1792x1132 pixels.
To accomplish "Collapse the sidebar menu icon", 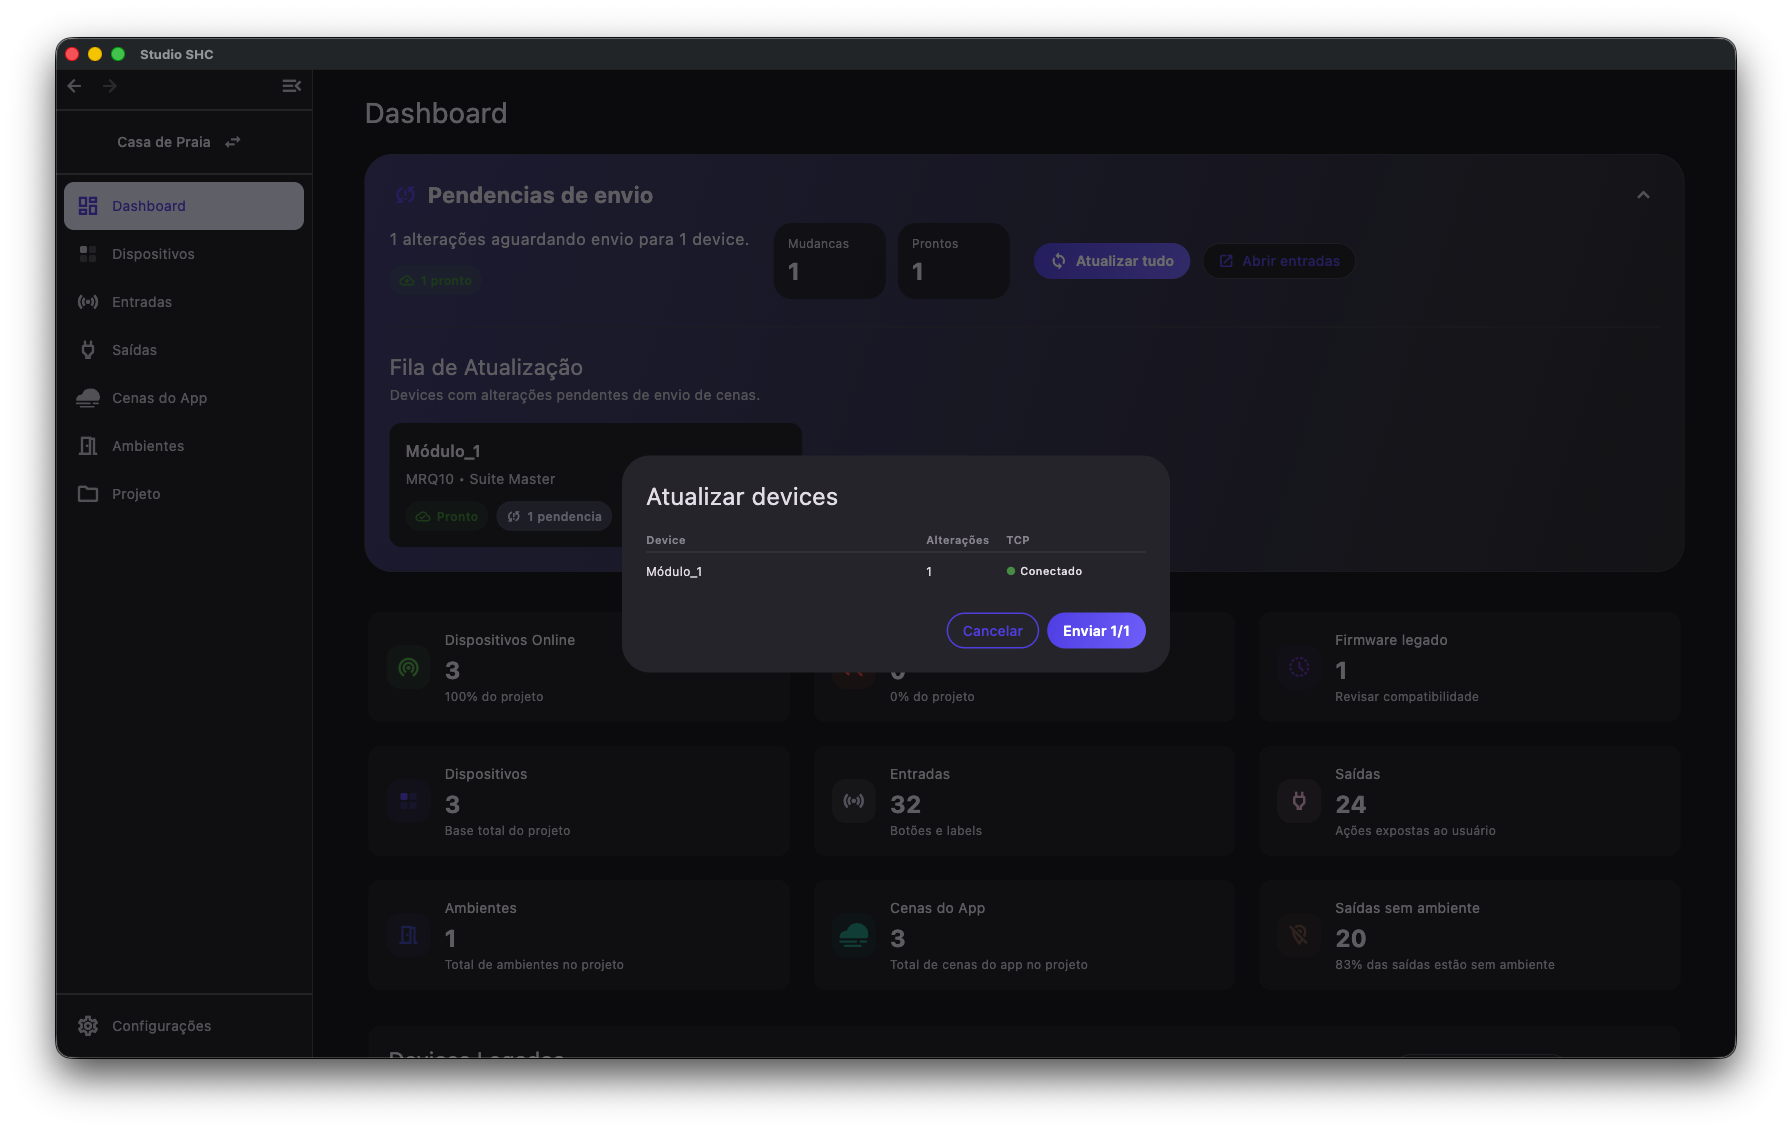I will (291, 86).
